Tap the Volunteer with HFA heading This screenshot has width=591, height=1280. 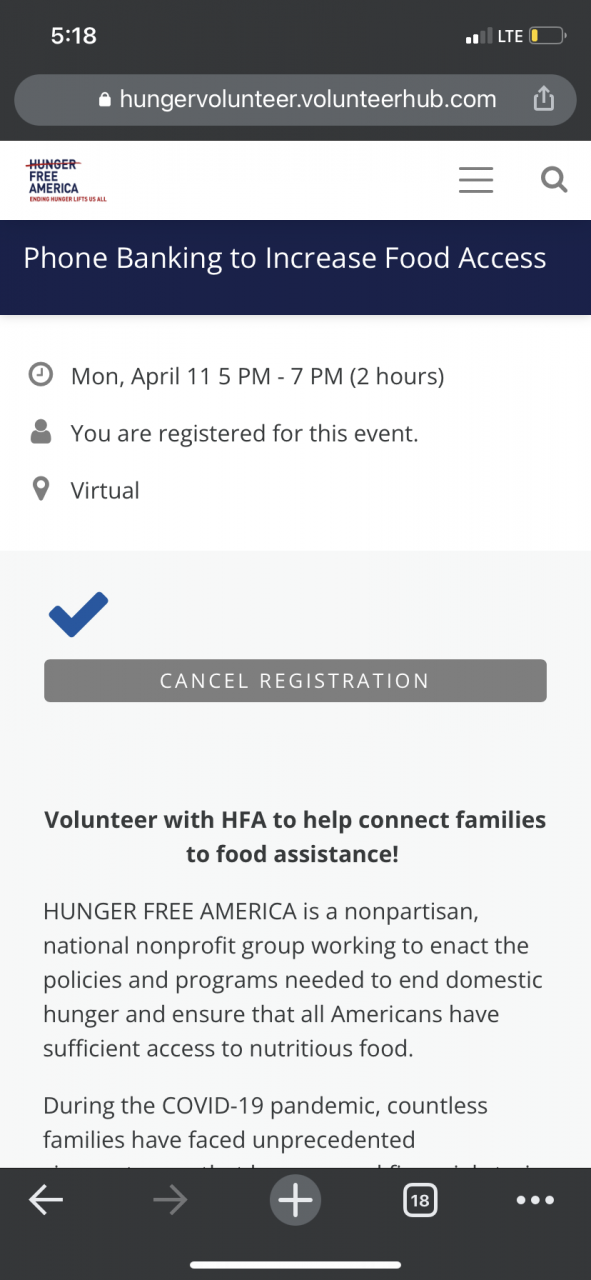pos(295,837)
